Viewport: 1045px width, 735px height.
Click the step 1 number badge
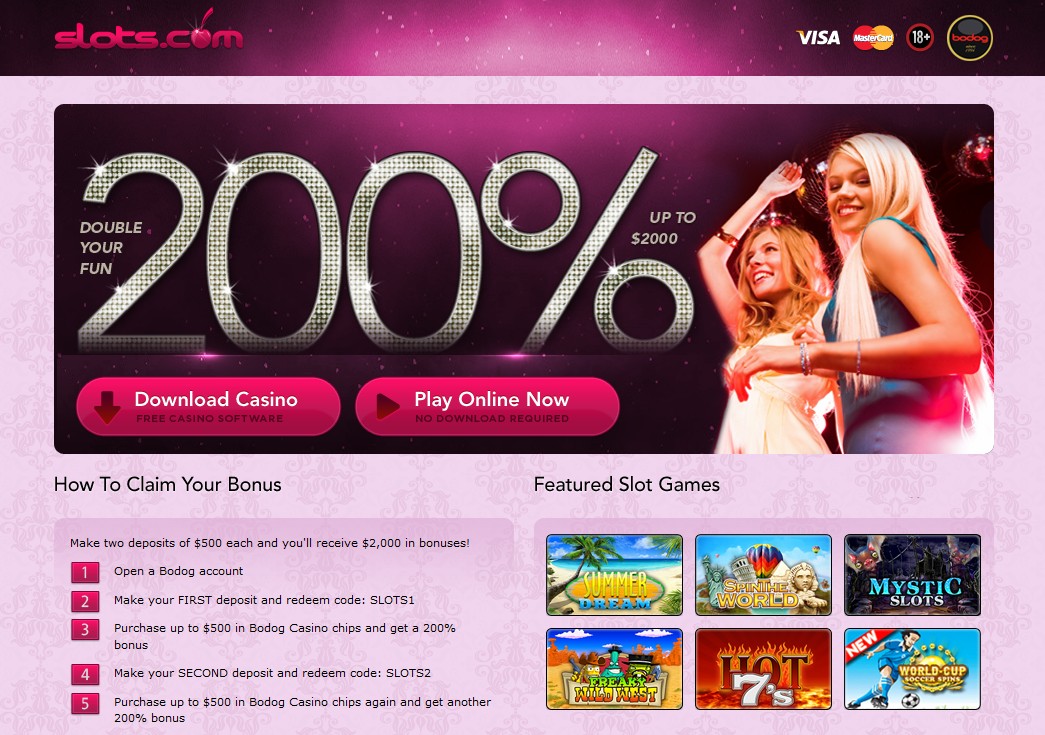click(85, 572)
